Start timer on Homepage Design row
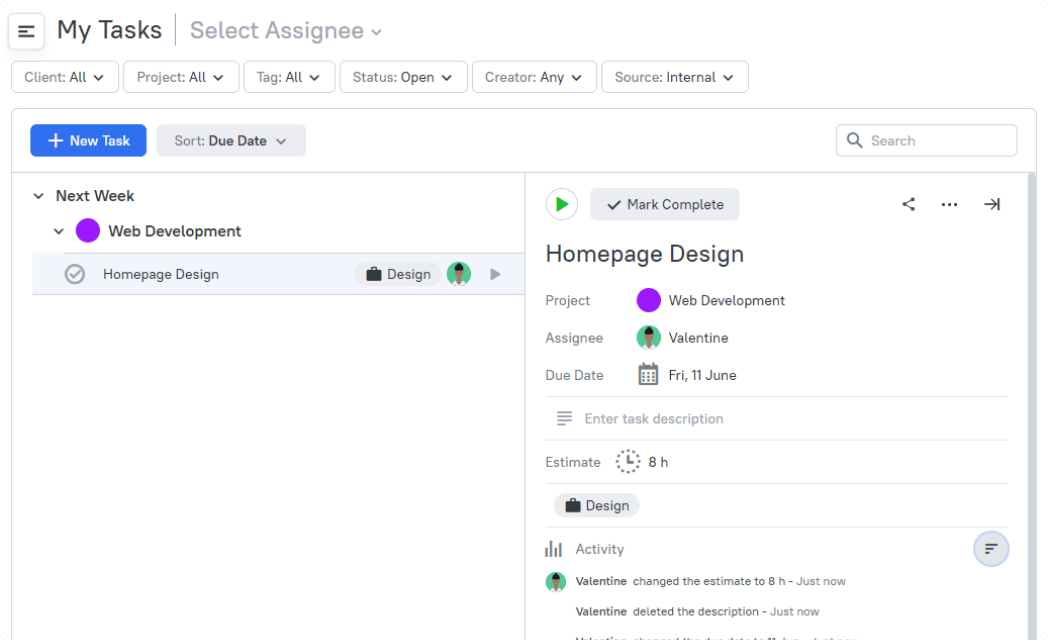 pos(495,274)
